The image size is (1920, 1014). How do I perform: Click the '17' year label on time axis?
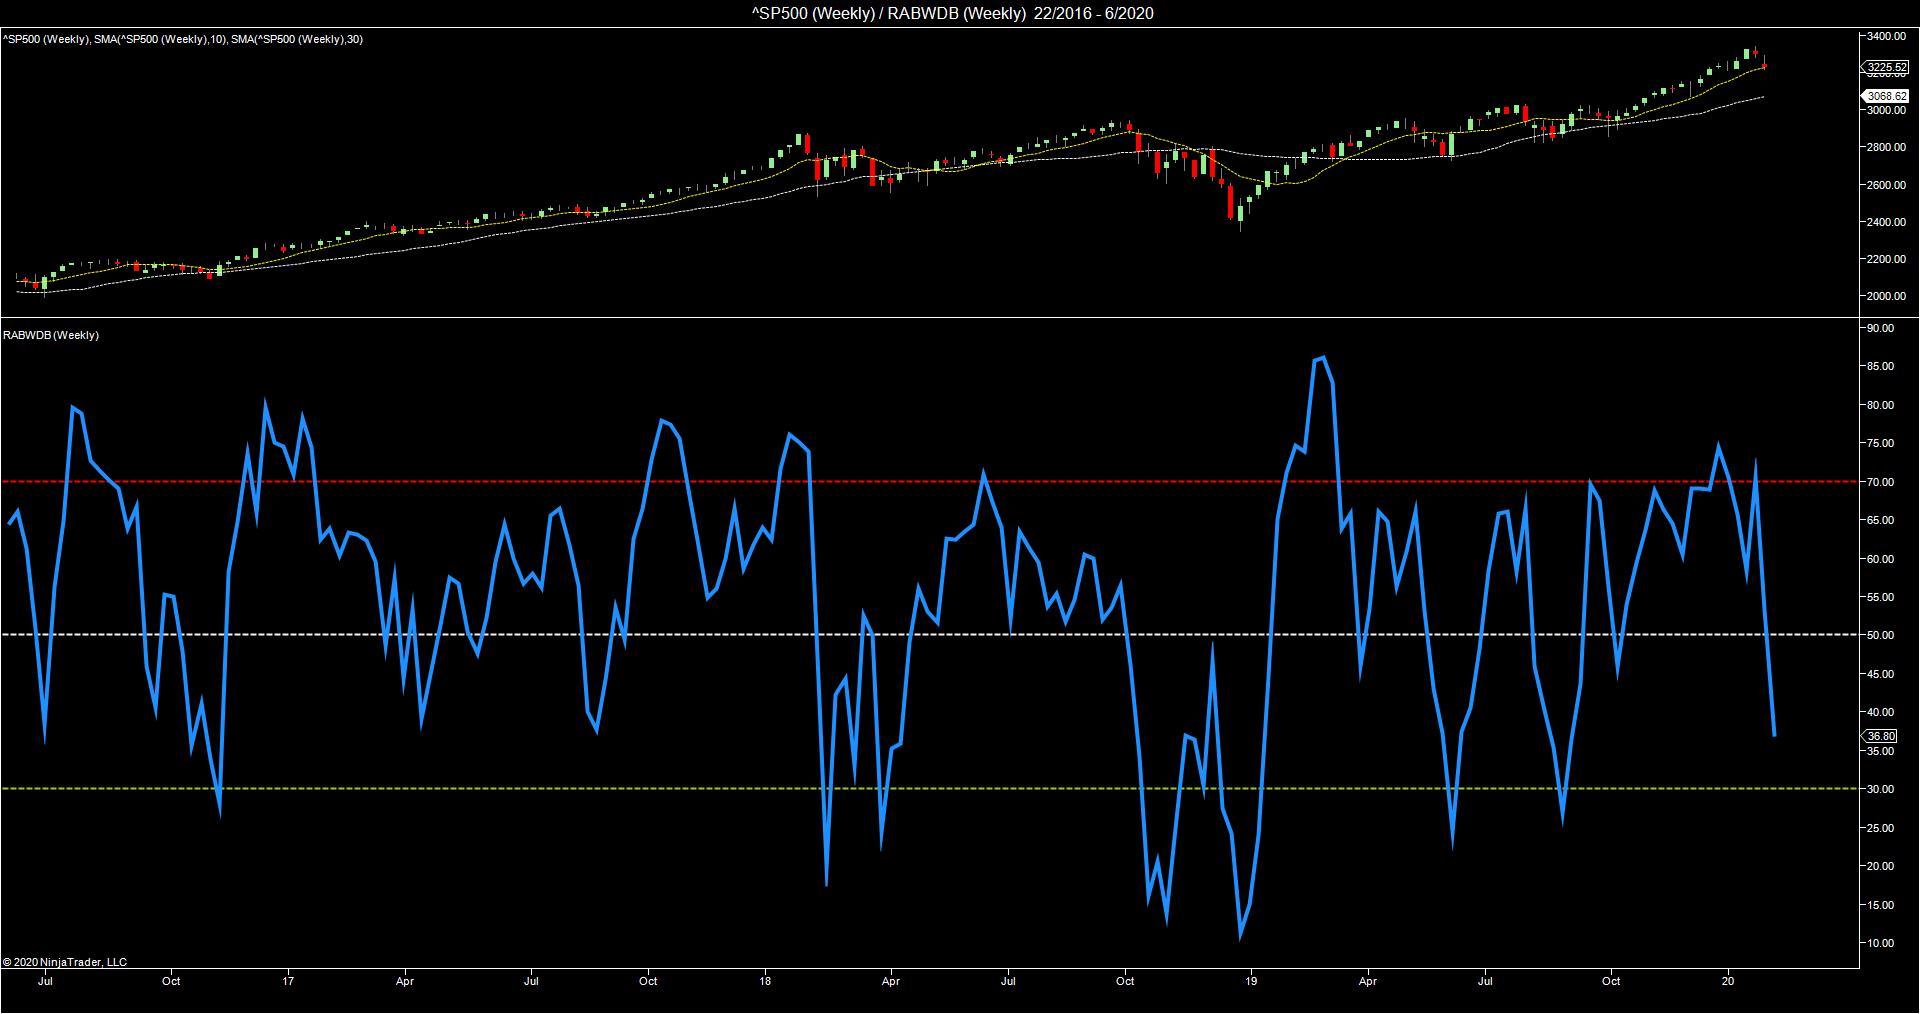tap(289, 981)
